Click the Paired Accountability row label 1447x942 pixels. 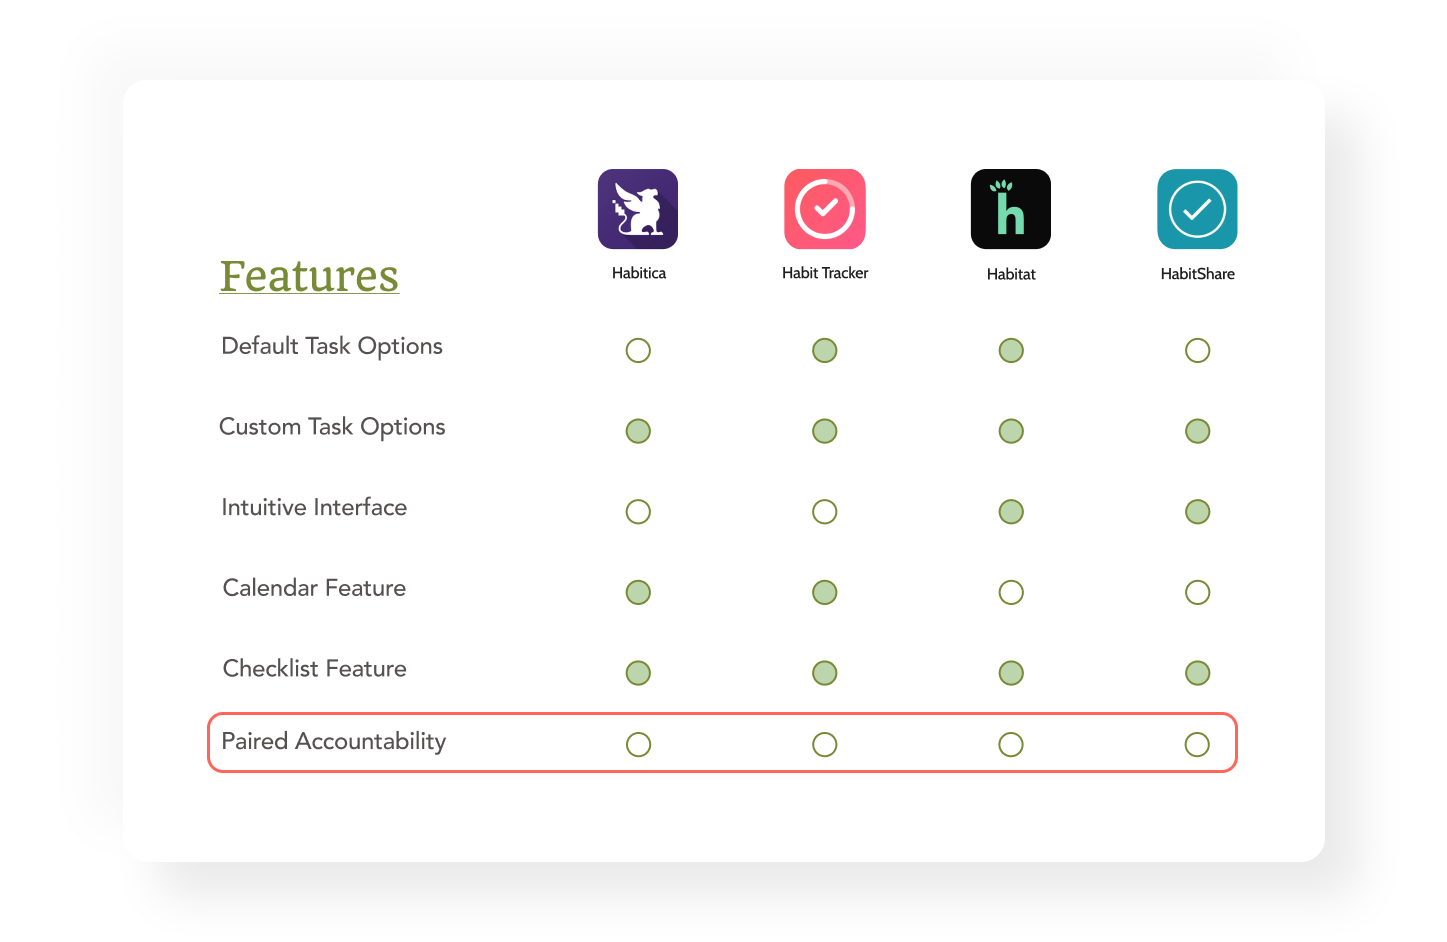[x=333, y=741]
